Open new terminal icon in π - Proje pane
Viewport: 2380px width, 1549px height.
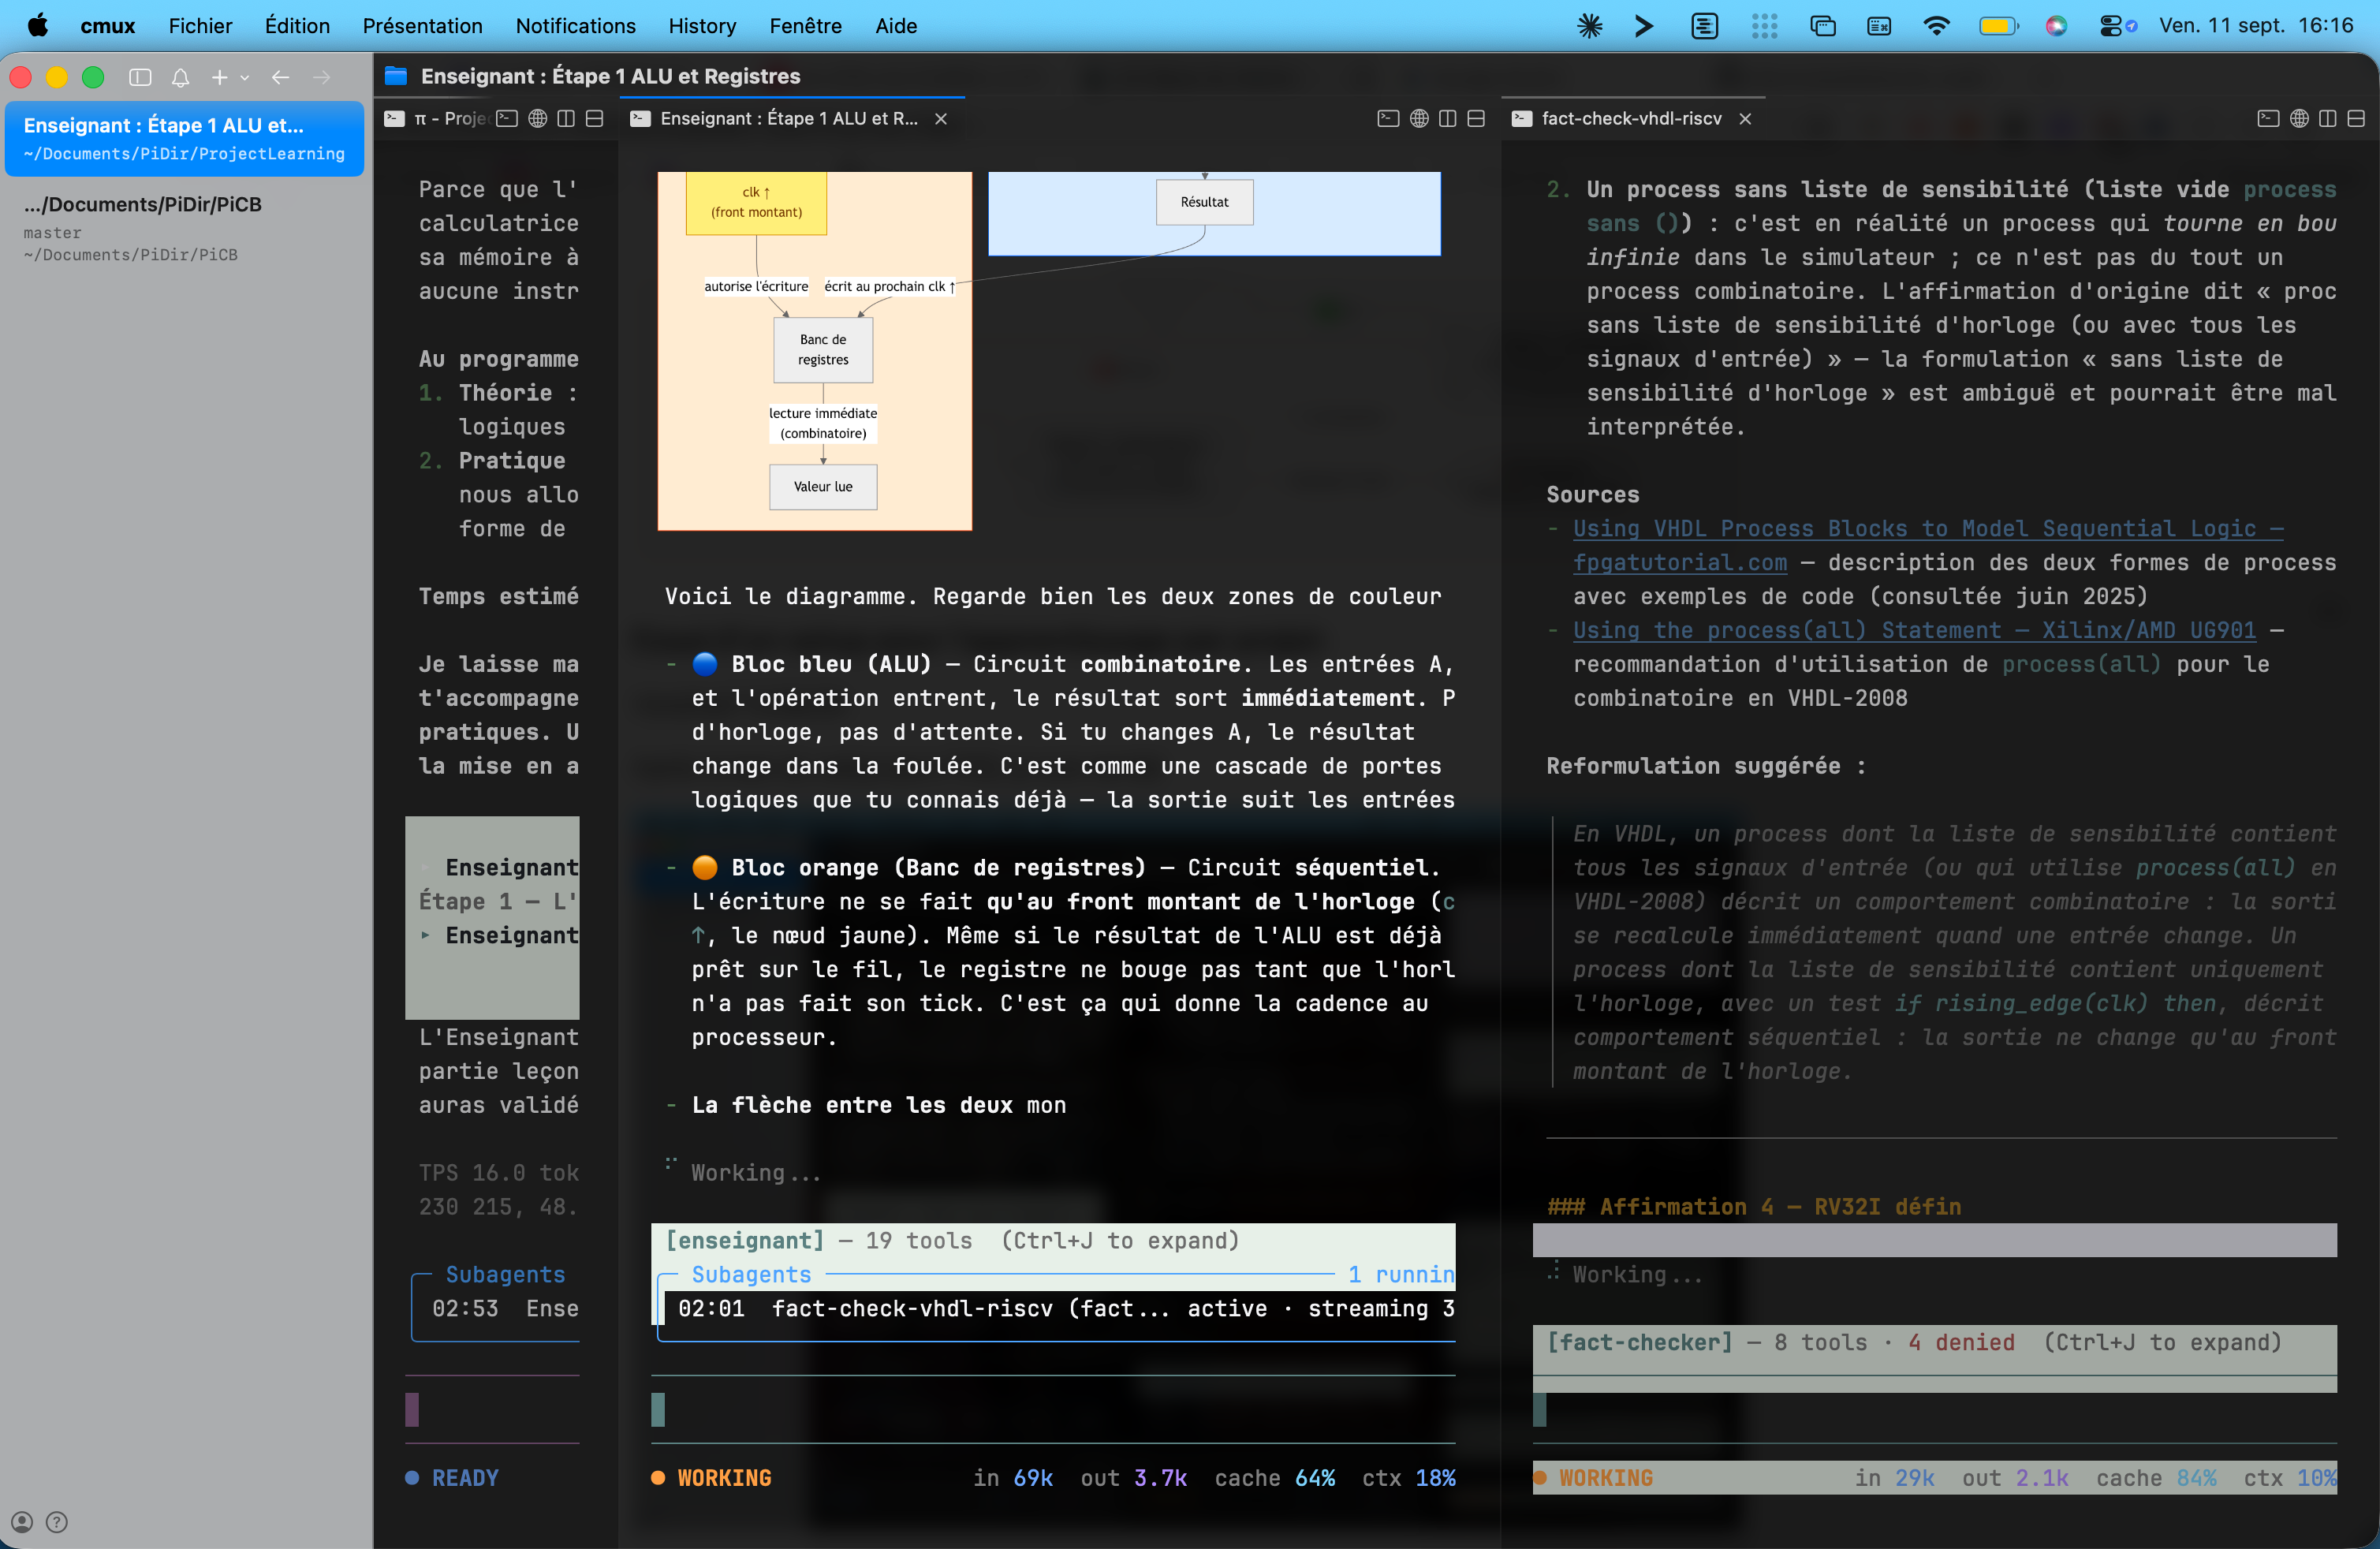[x=508, y=118]
